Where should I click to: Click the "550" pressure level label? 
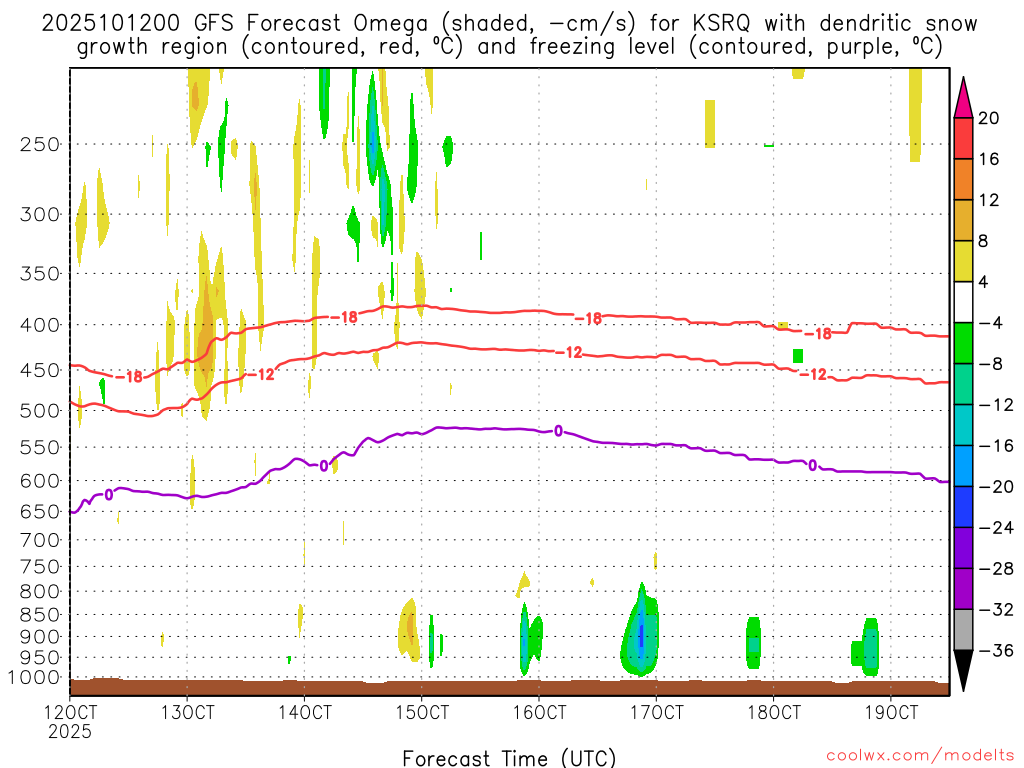pyautogui.click(x=40, y=448)
